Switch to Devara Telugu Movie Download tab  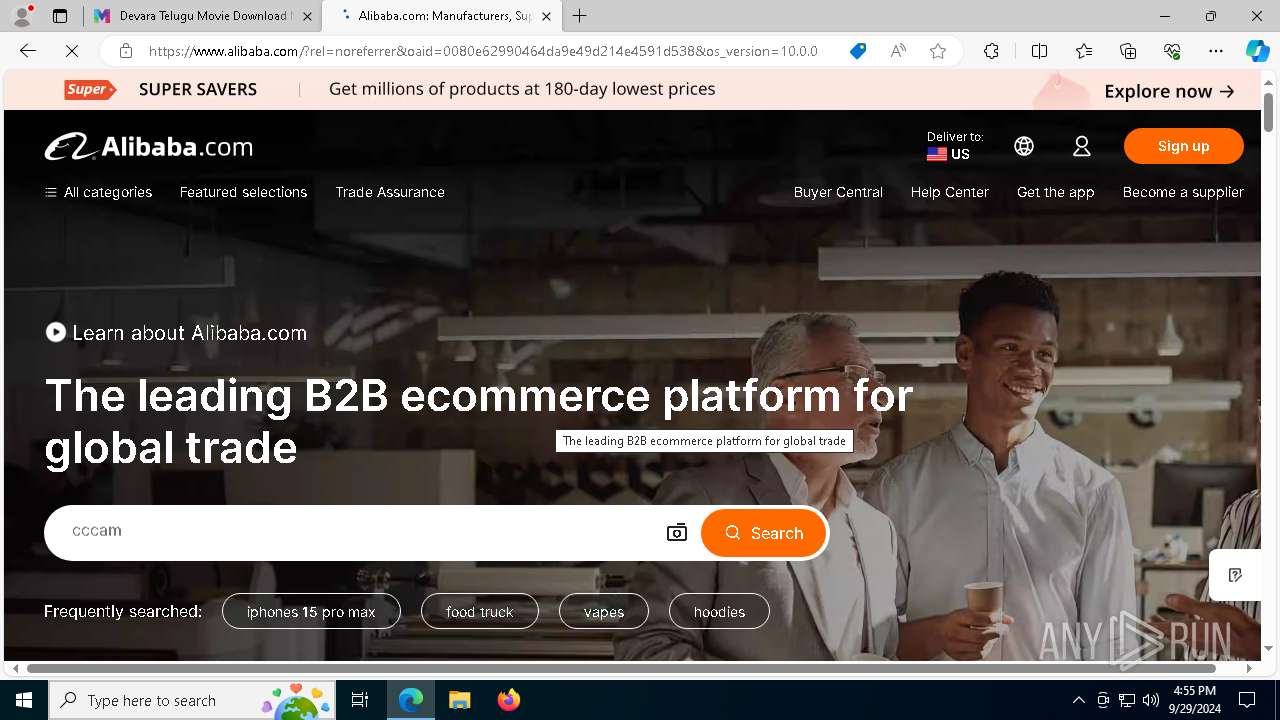coord(203,16)
